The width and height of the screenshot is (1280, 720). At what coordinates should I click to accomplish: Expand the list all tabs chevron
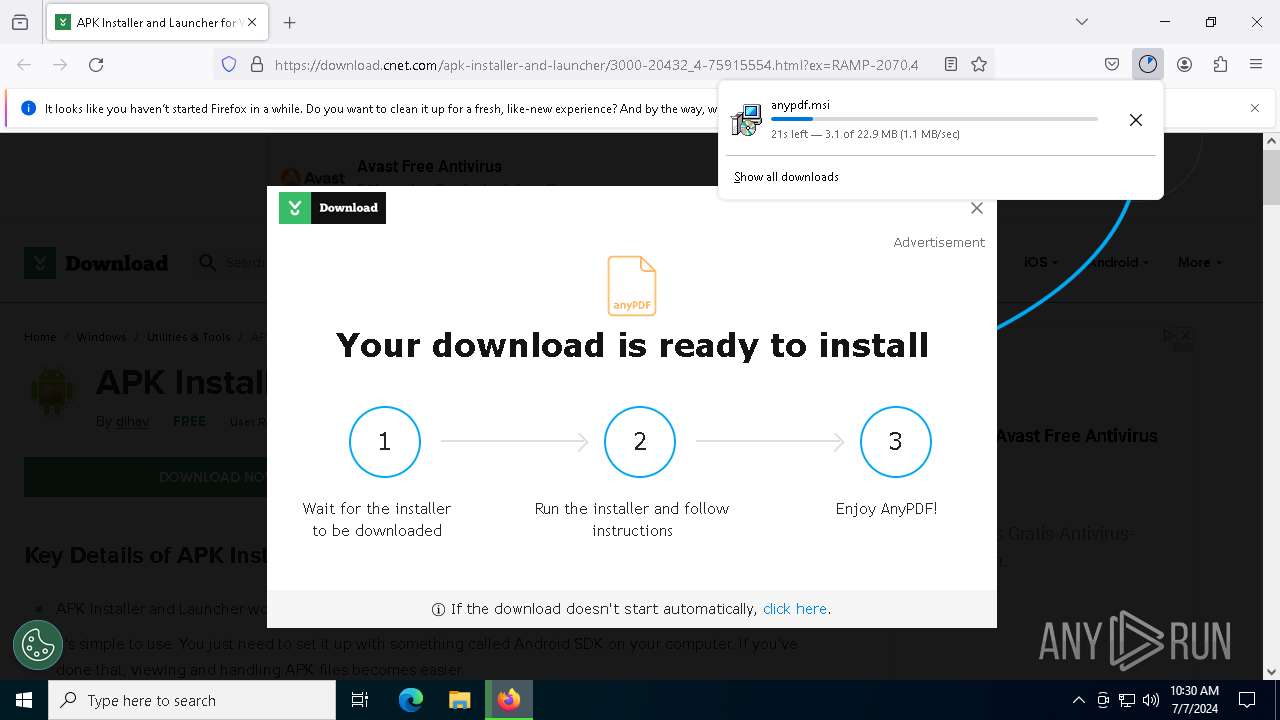pyautogui.click(x=1082, y=22)
